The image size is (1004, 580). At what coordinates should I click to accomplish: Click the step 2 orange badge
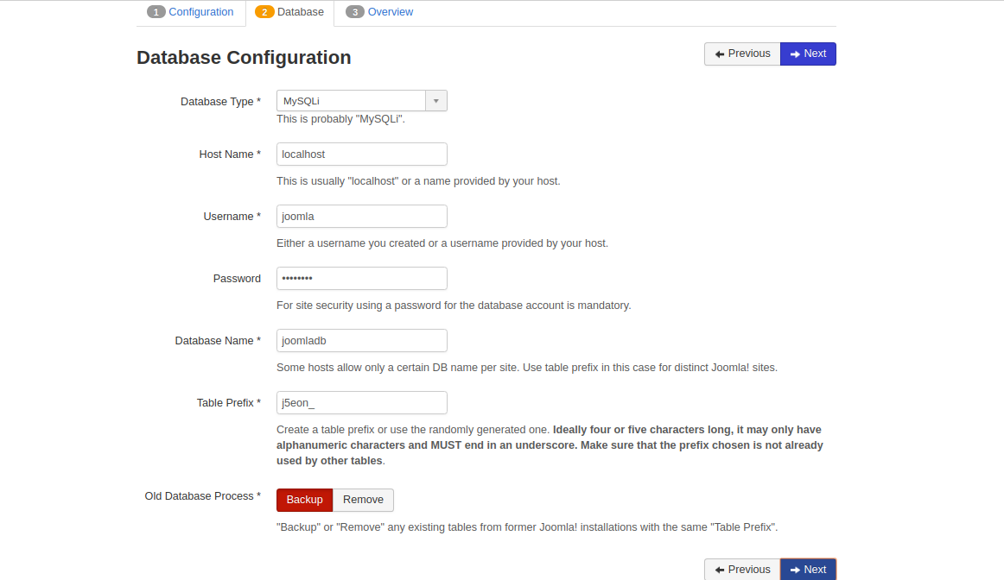[264, 12]
